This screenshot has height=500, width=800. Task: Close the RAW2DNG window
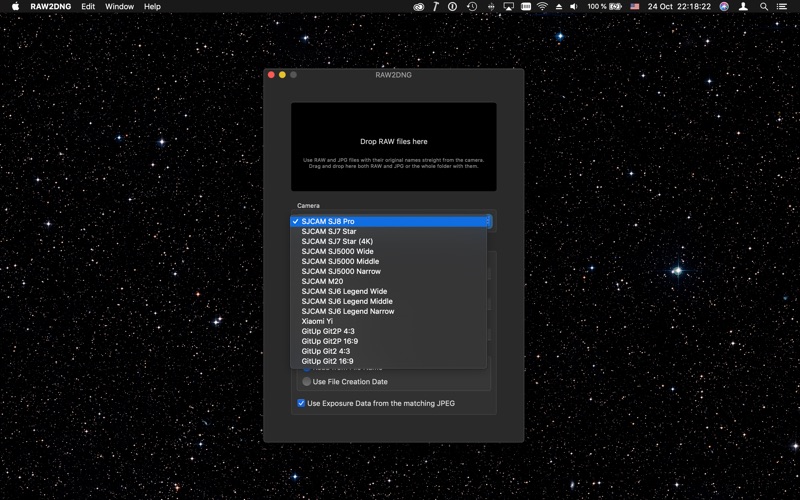coord(271,75)
